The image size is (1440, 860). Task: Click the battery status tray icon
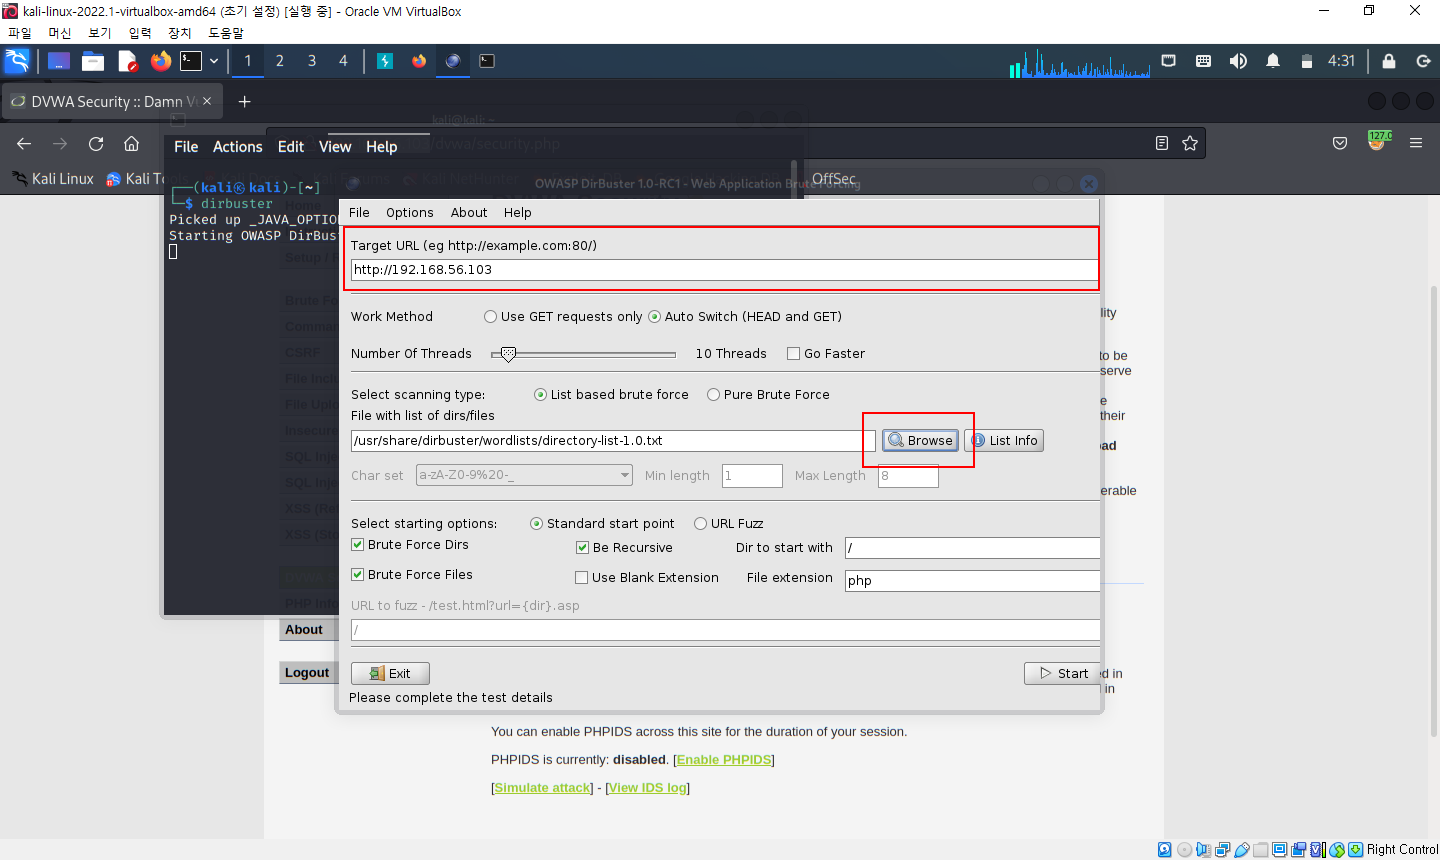1306,61
